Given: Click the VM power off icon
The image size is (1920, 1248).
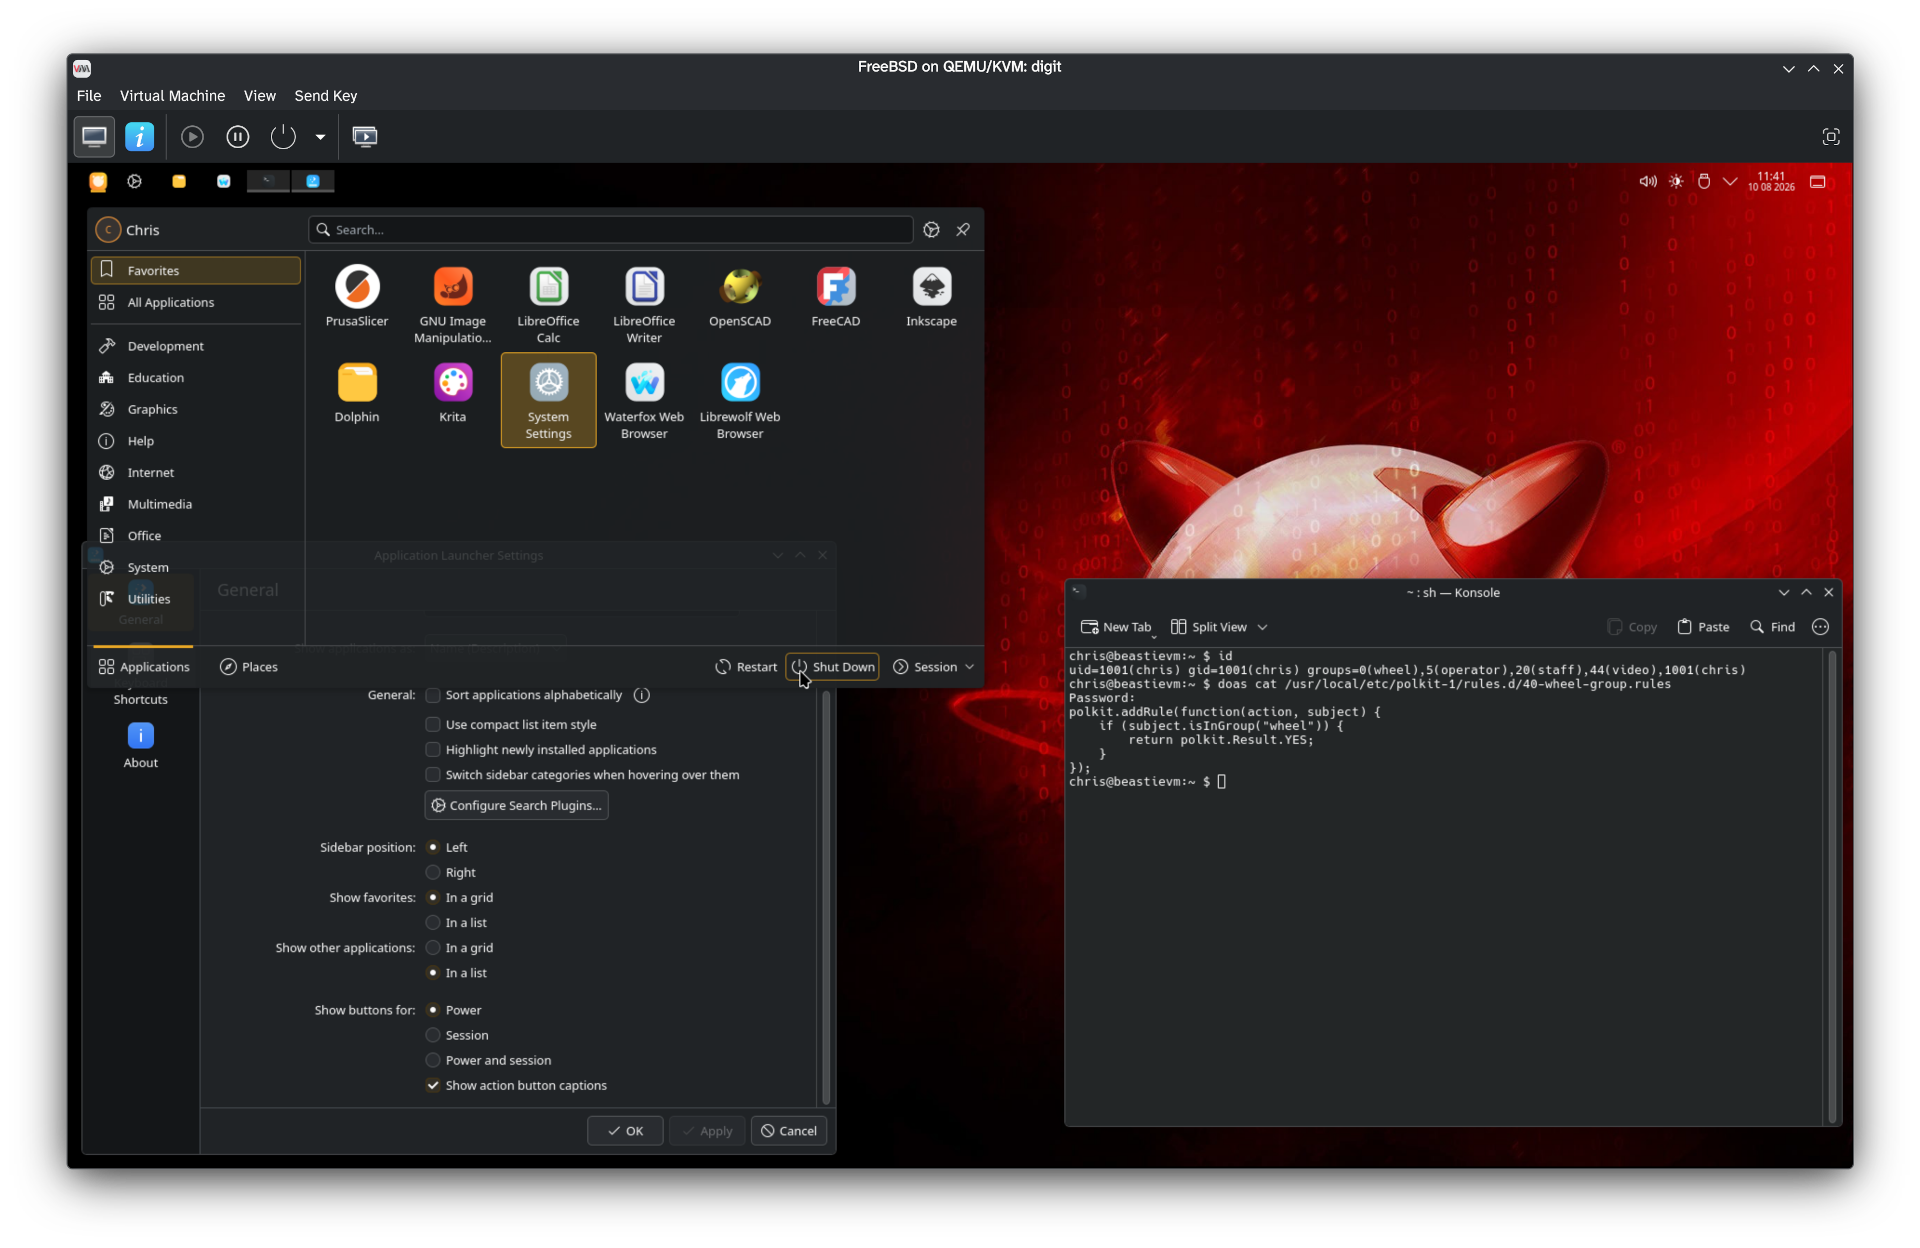Looking at the screenshot, I should tap(284, 137).
